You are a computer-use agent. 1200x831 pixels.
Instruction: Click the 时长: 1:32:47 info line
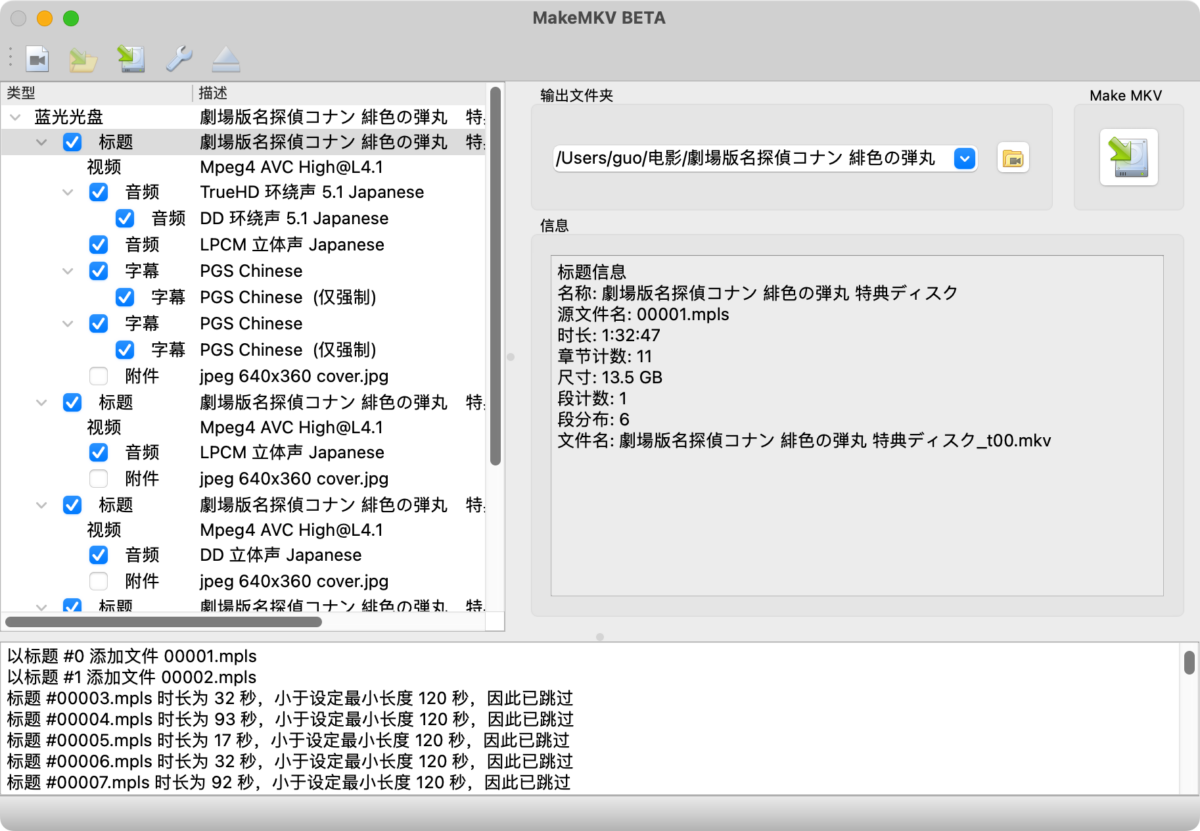coord(608,335)
